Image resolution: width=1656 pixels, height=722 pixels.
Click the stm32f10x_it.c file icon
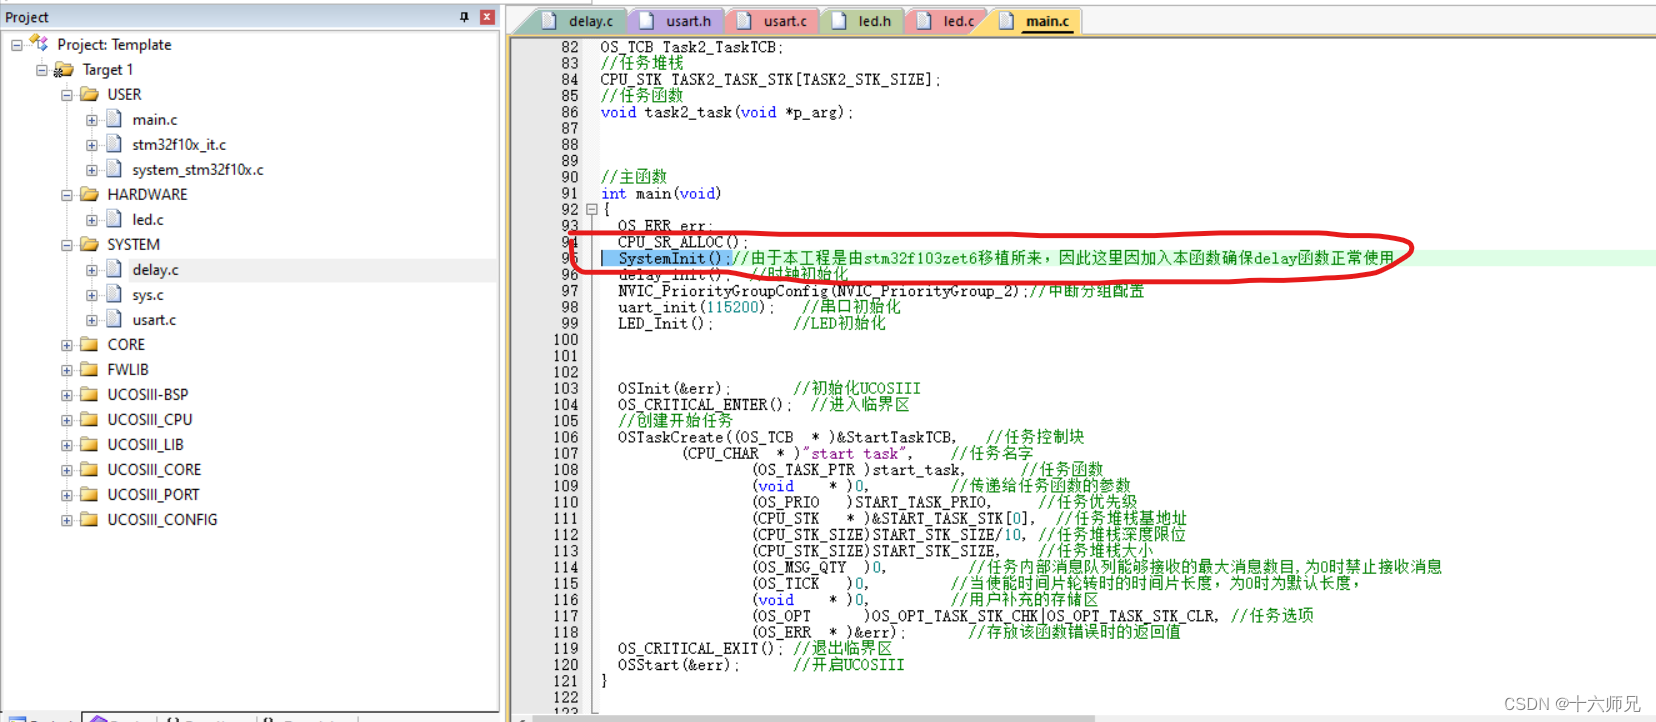click(114, 144)
